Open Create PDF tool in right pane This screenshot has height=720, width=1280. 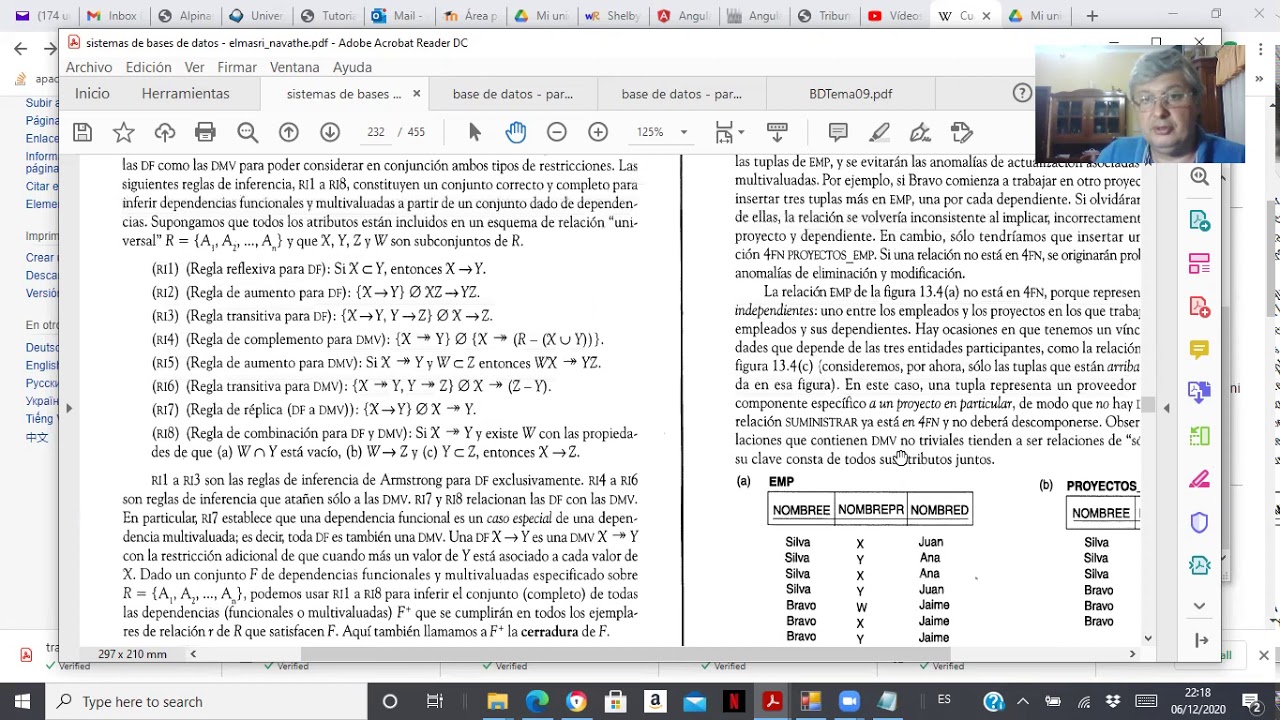[1199, 306]
